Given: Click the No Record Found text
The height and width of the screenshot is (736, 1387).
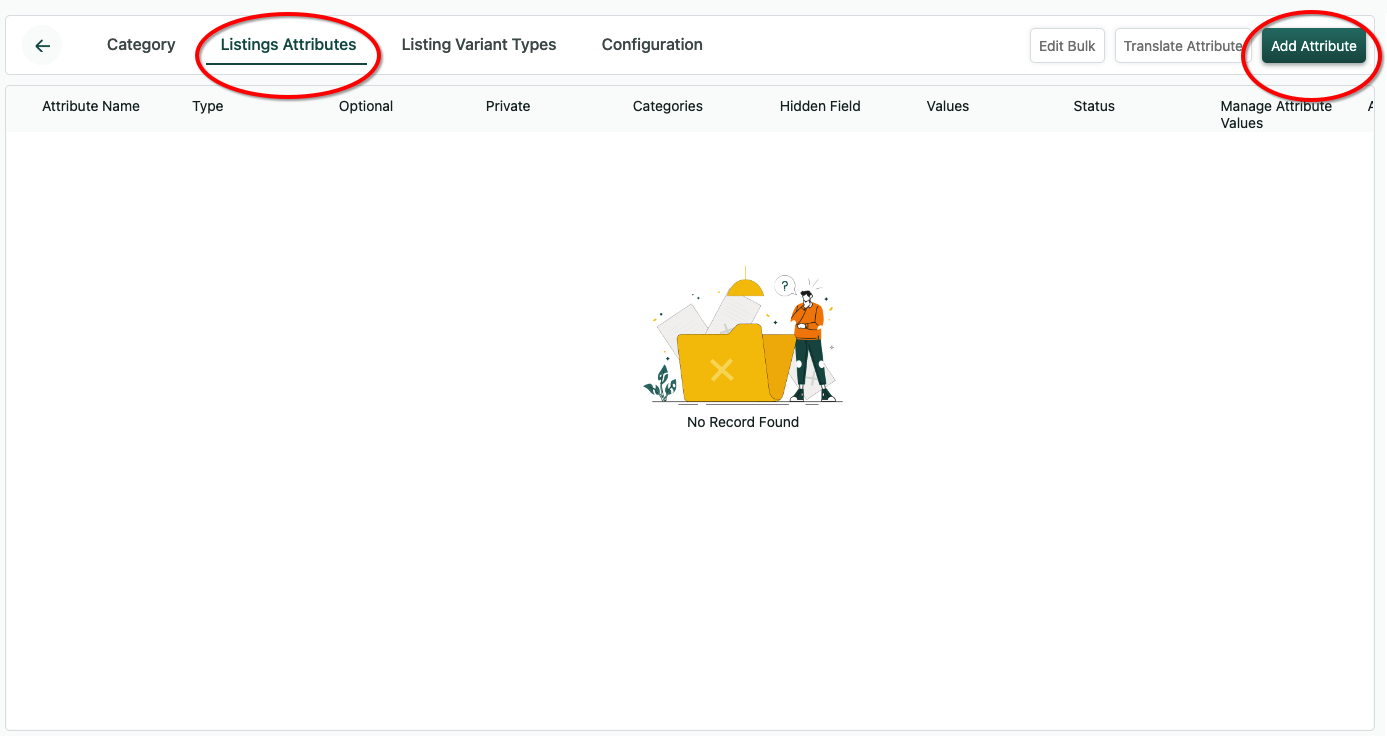Looking at the screenshot, I should [x=743, y=422].
